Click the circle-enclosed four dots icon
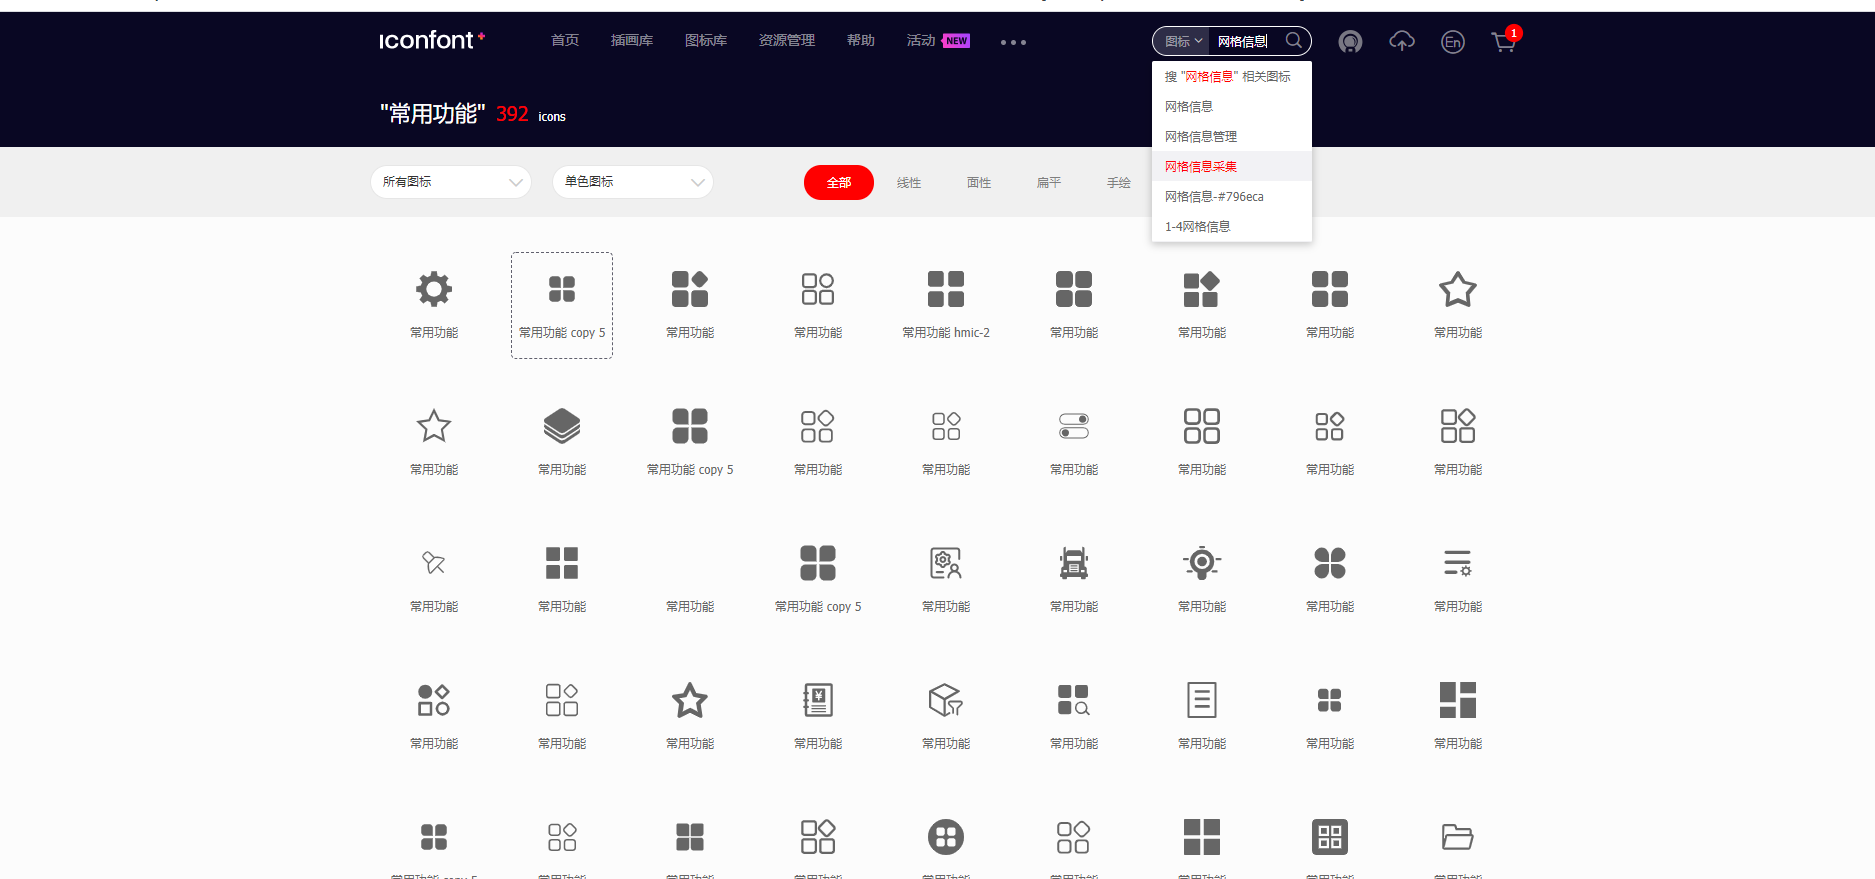1875x879 pixels. coord(946,837)
